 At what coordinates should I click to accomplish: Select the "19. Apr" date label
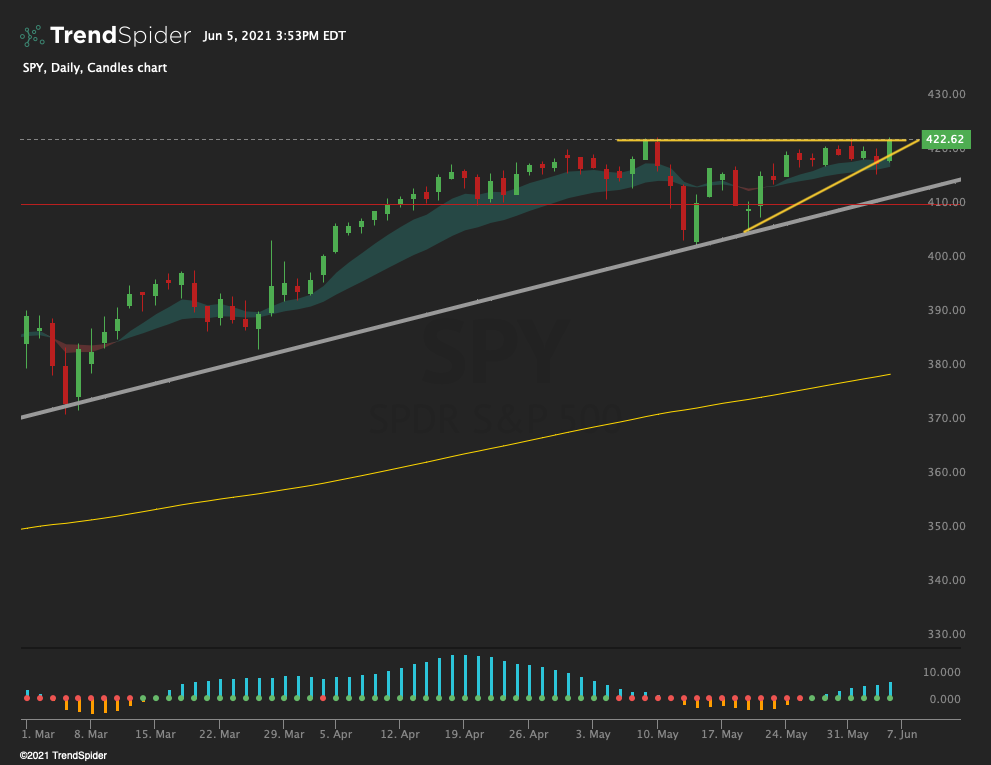[x=465, y=734]
